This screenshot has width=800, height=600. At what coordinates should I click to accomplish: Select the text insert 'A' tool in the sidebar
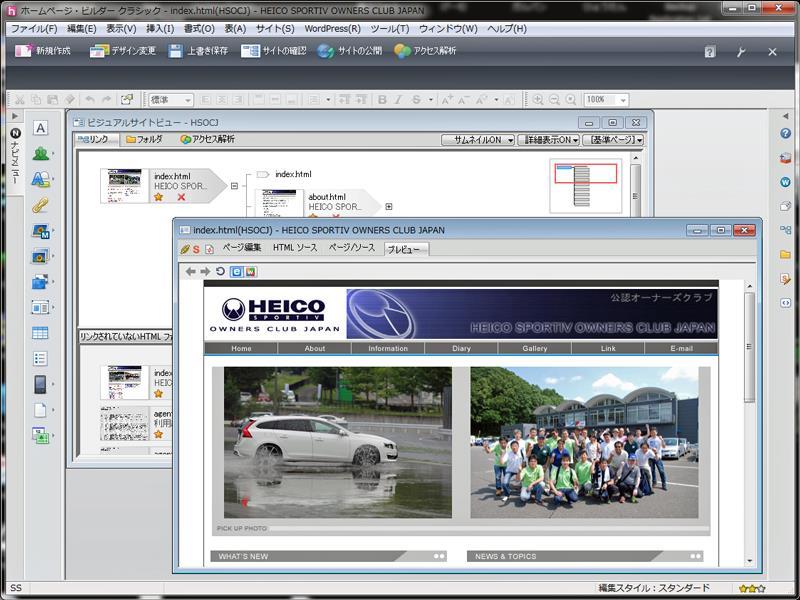coord(40,128)
